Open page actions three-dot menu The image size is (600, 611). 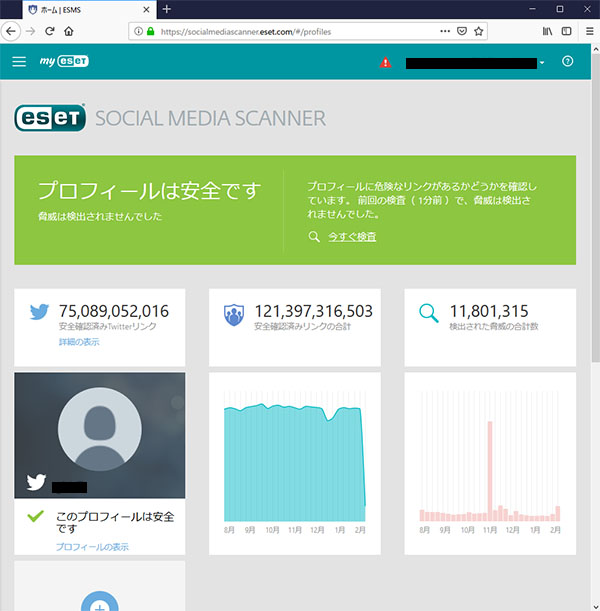tap(445, 31)
